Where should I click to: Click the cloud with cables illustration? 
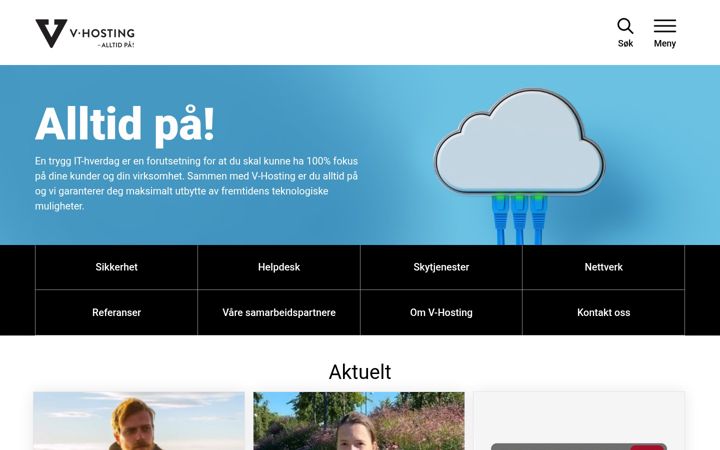pyautogui.click(x=519, y=165)
